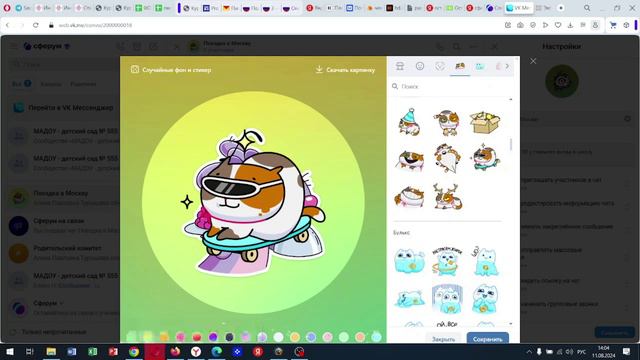The width and height of the screenshot is (640, 360).
Task: Select the peach background swatch
Action: click(360, 337)
